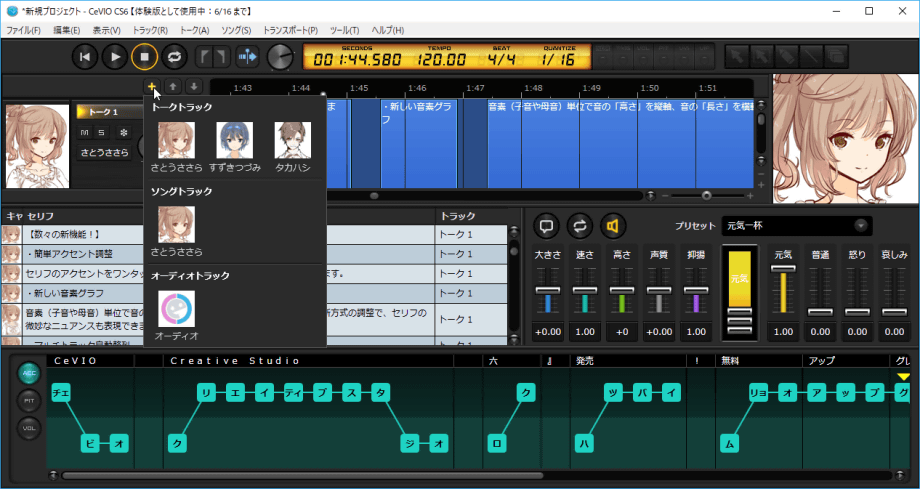Screen dimensions: 920x489
Task: Click the 普通 emotion slider handle
Action: tap(820, 312)
